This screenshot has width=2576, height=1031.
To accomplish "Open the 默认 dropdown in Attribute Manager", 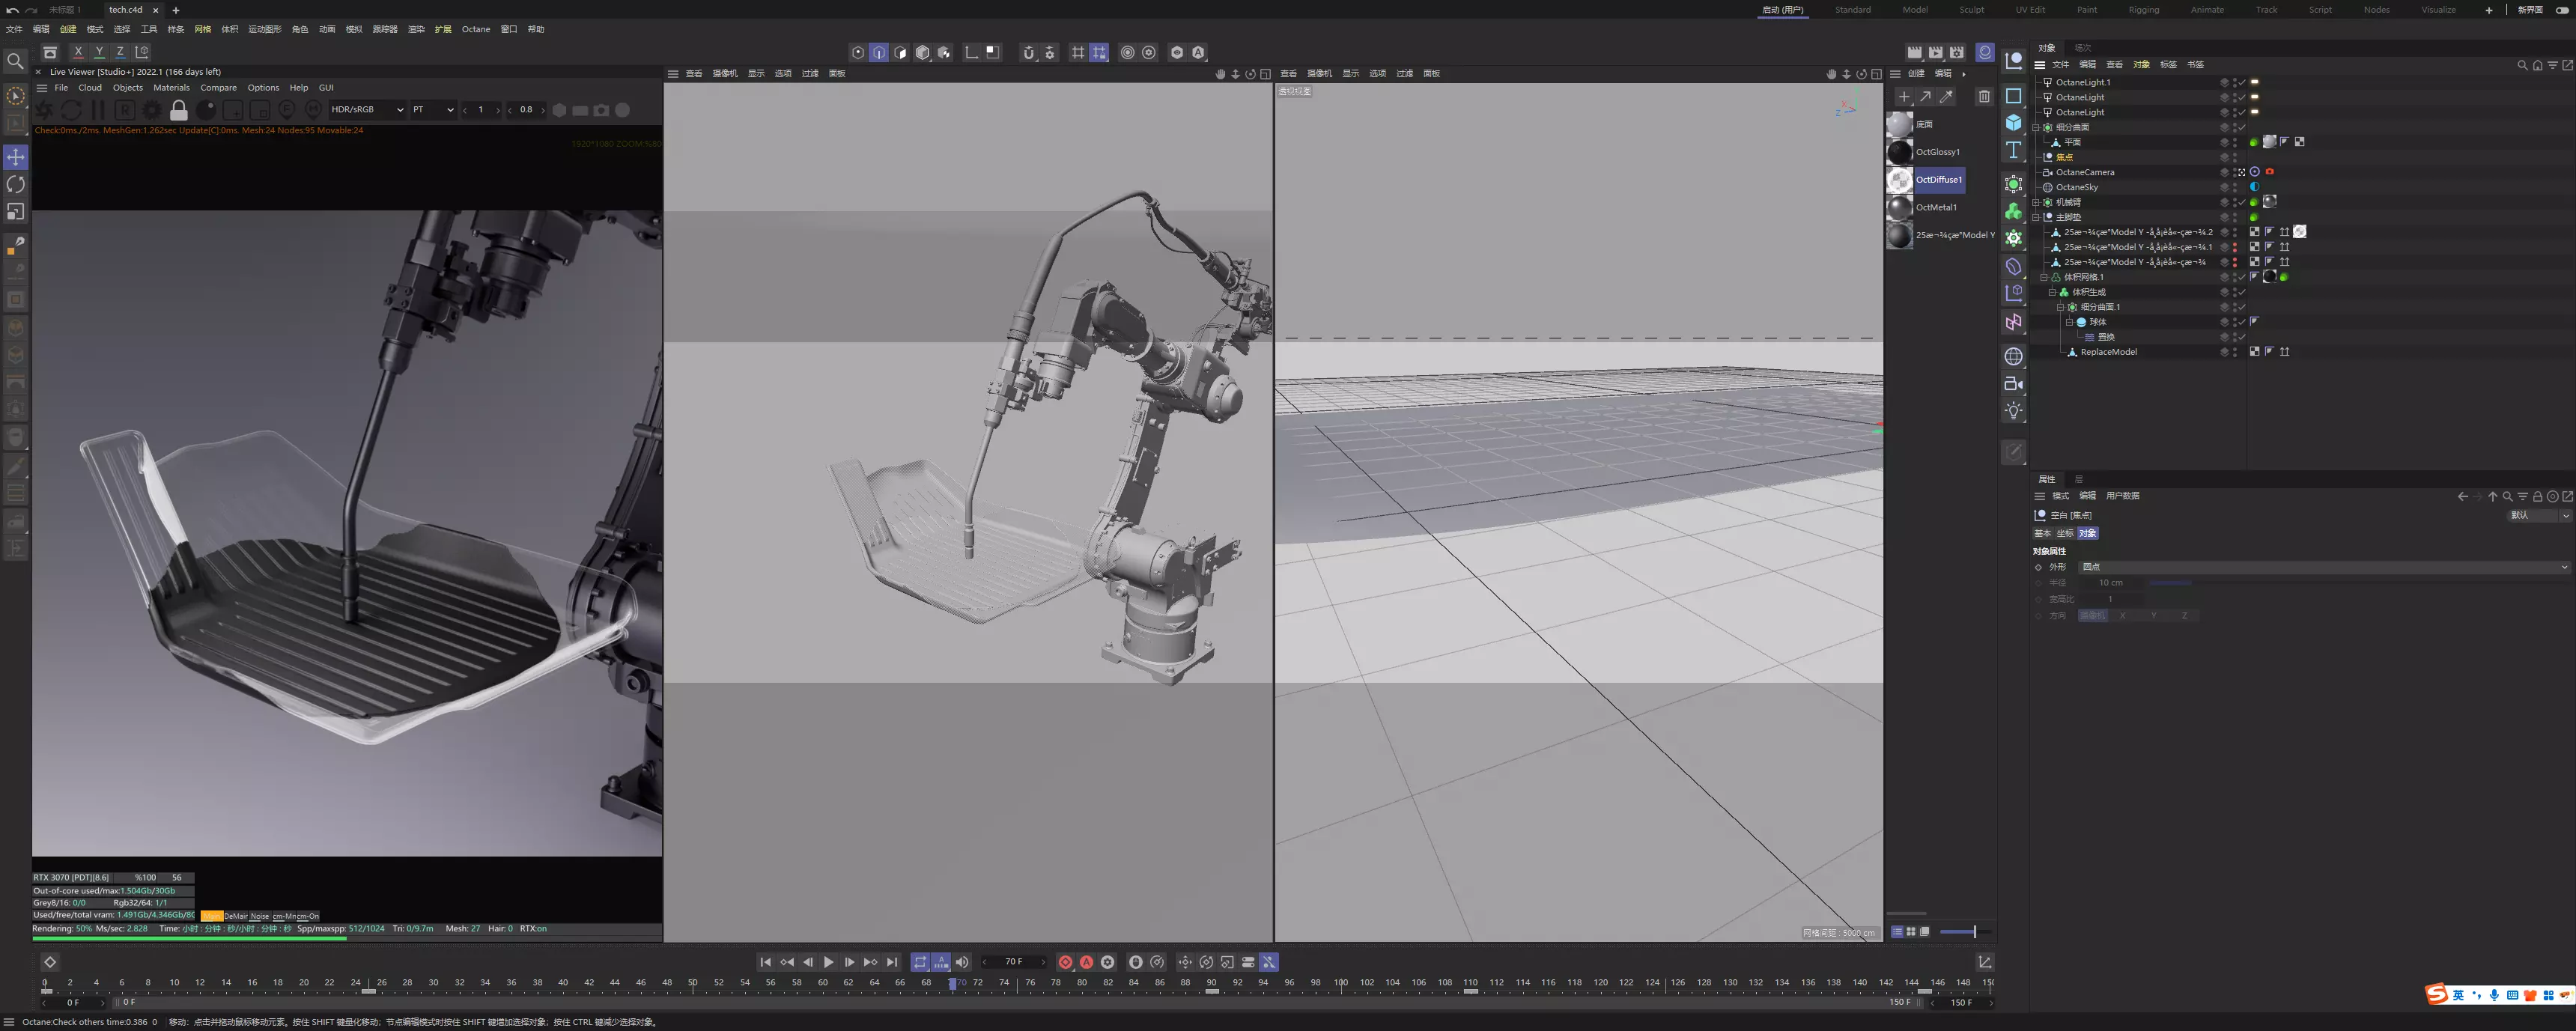I will pos(2539,516).
